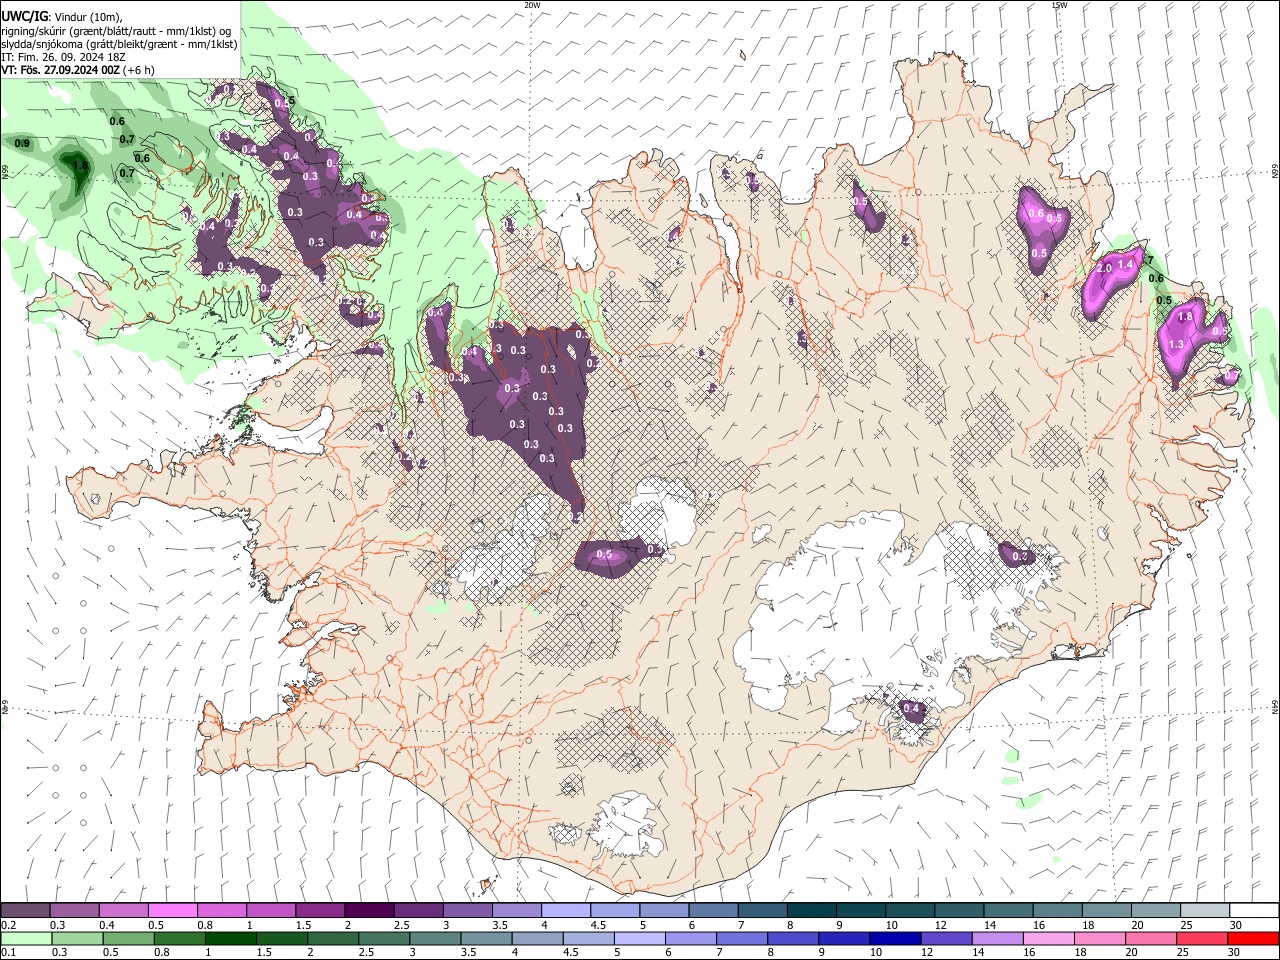Select the white 30 swatch in upper legend row
Screen dimensions: 1280x960
pos(1255,910)
